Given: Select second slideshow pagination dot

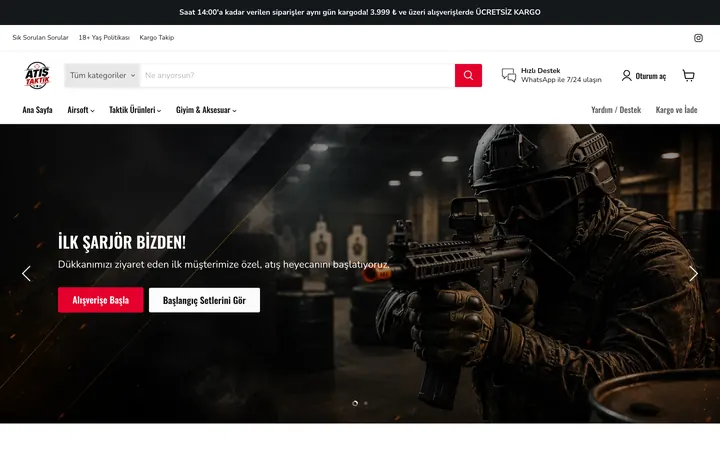Looking at the screenshot, I should pos(366,403).
